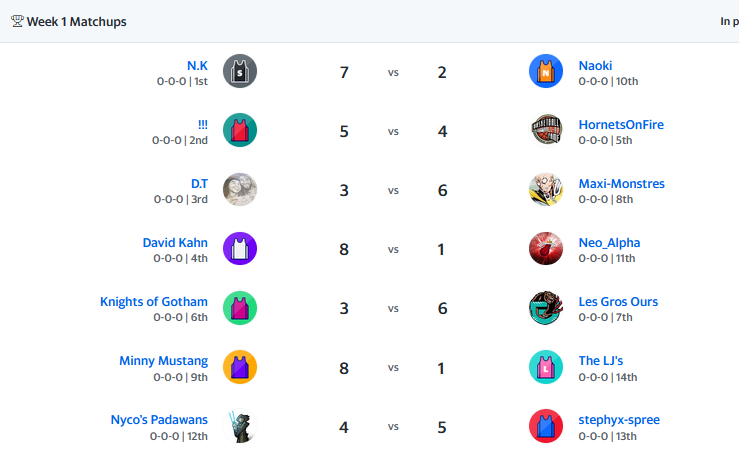Open the N.K versus Naoki matchup

[x=393, y=72]
